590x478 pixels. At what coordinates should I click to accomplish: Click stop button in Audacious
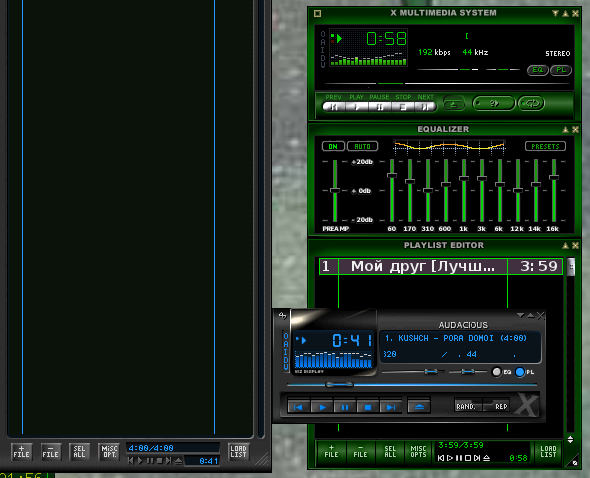point(368,407)
